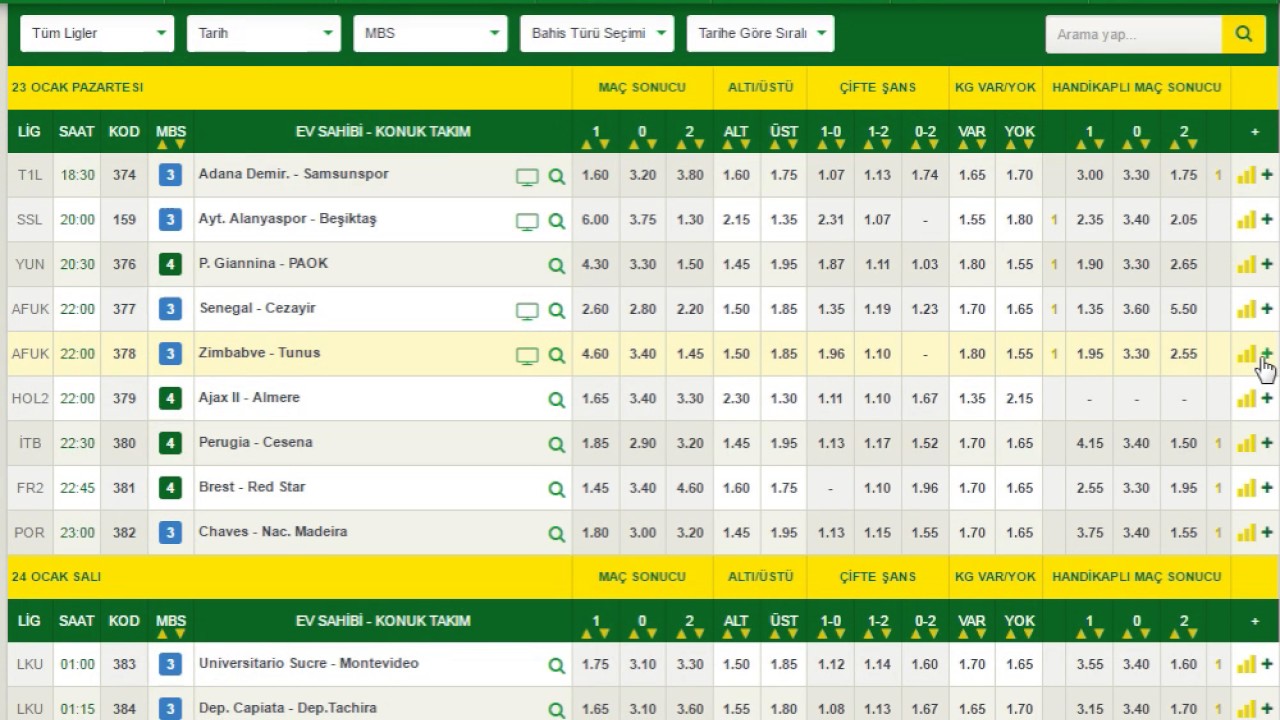Expand more bets plus for Brest - Red Star
Screen dimensions: 1280x720
coord(1267,488)
